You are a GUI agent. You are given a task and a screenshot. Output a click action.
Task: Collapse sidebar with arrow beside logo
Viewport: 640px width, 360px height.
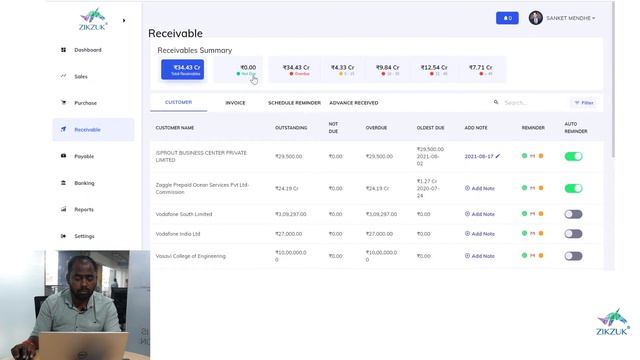(124, 20)
